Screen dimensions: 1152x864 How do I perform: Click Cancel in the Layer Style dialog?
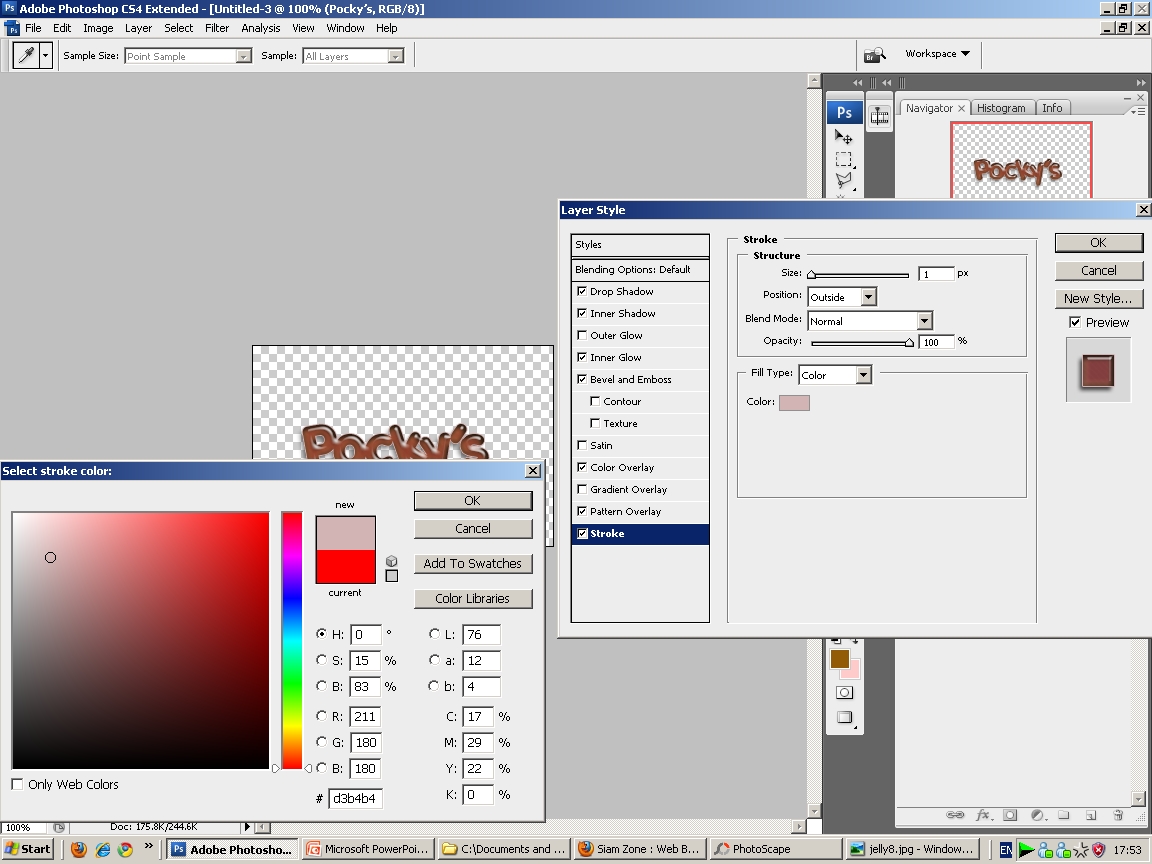pos(1098,270)
